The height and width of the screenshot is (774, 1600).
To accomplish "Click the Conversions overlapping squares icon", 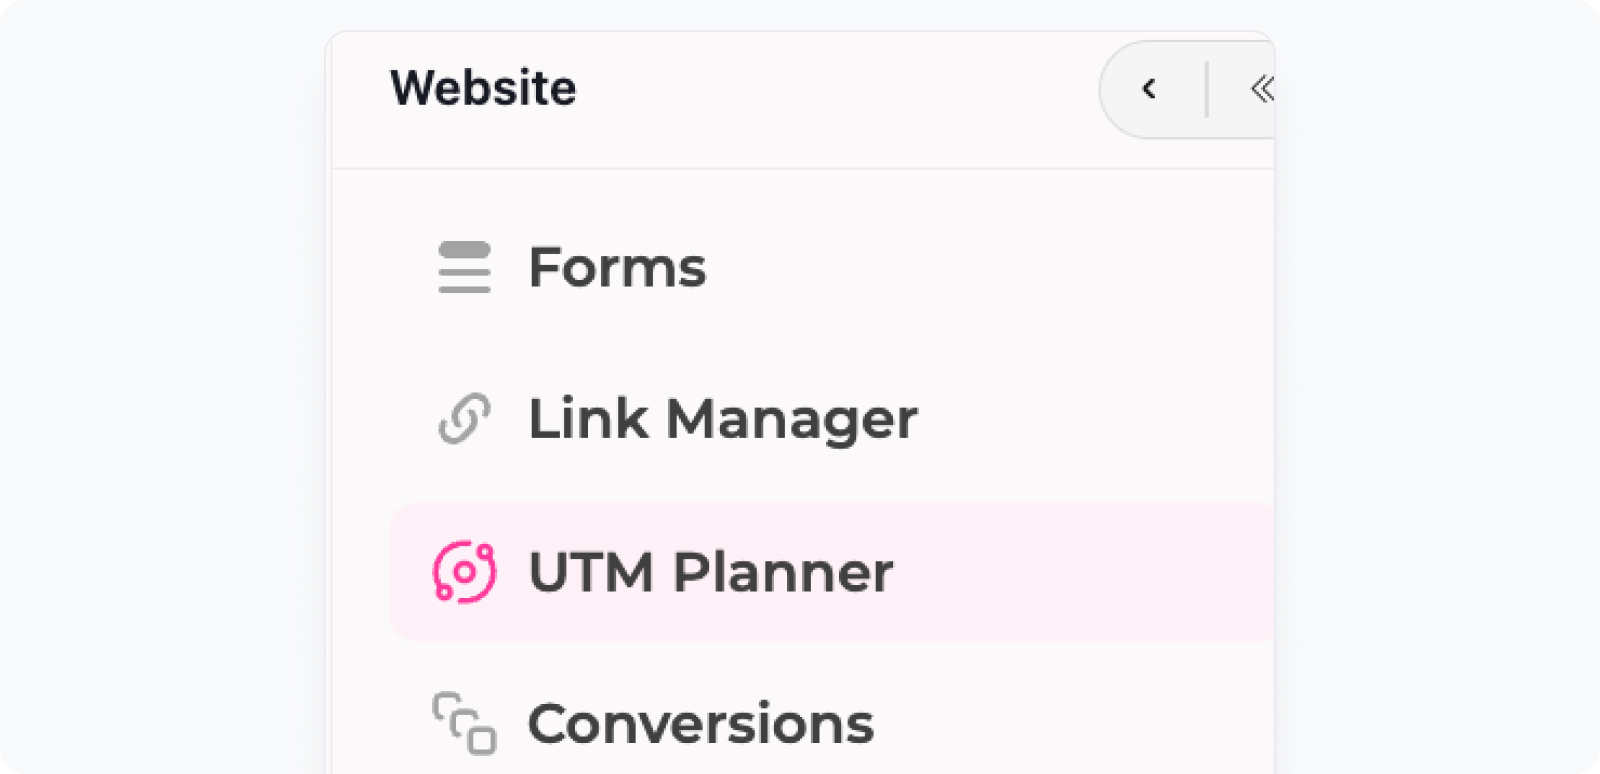I will pyautogui.click(x=464, y=723).
